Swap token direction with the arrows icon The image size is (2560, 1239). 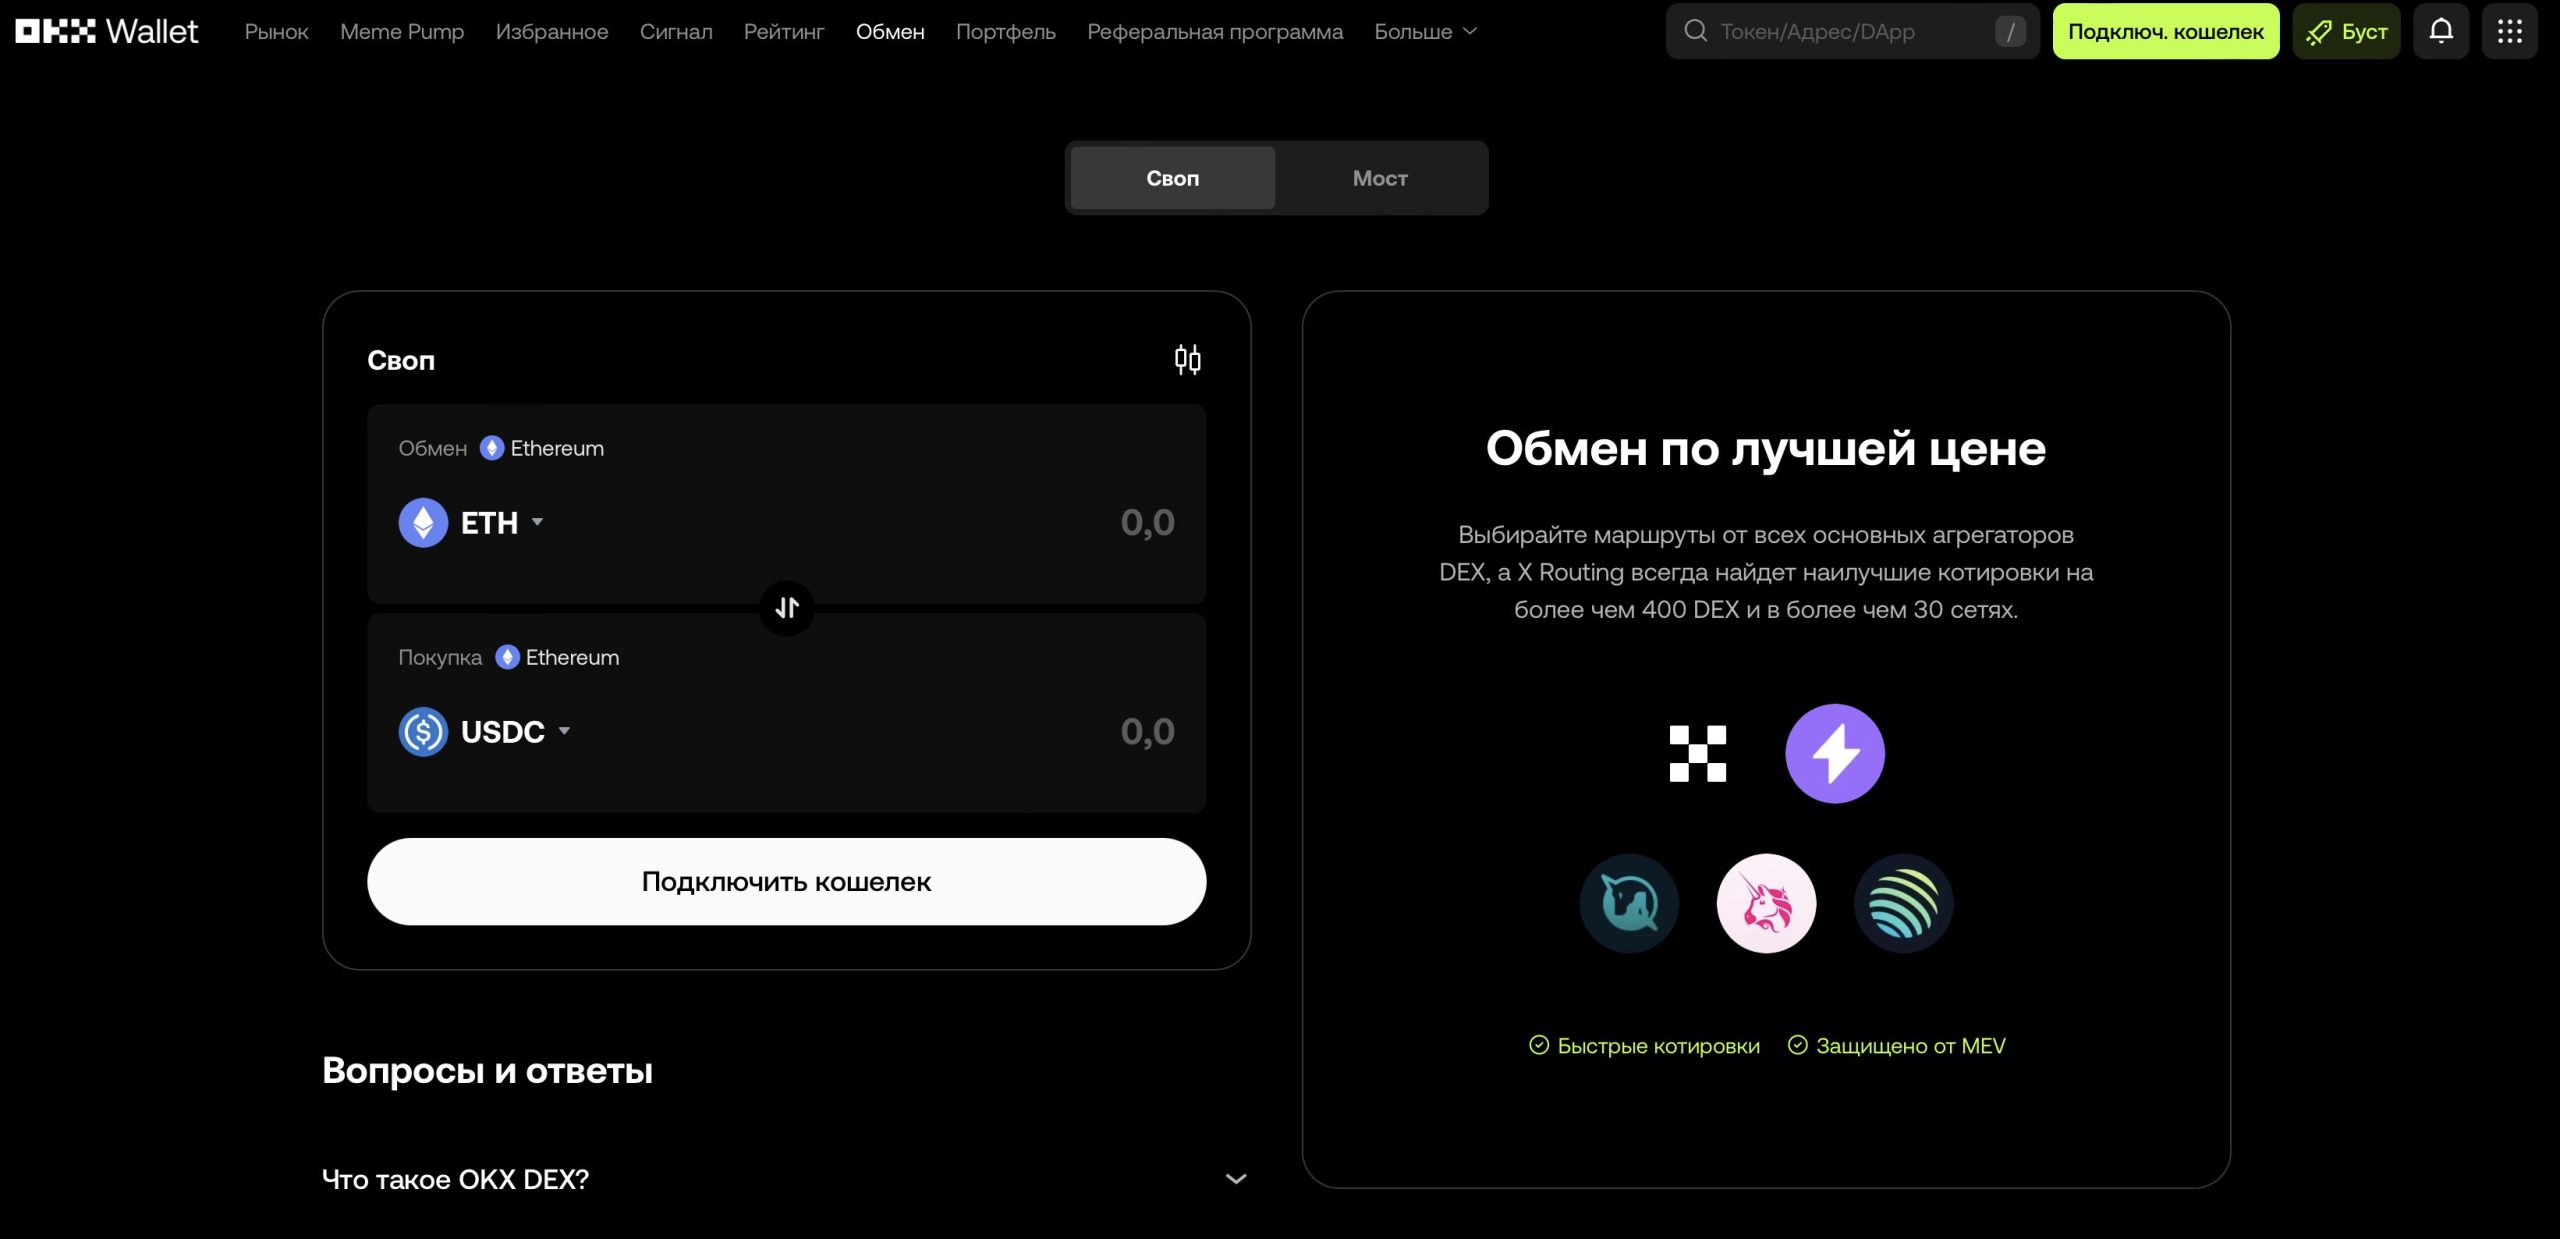tap(787, 607)
